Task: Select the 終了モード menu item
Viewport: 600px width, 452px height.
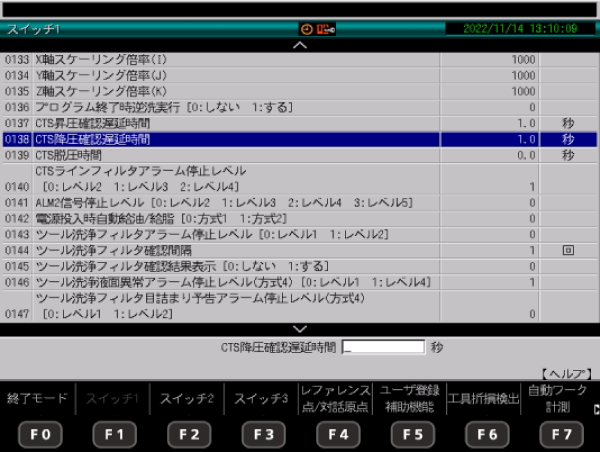Action: coord(37,398)
